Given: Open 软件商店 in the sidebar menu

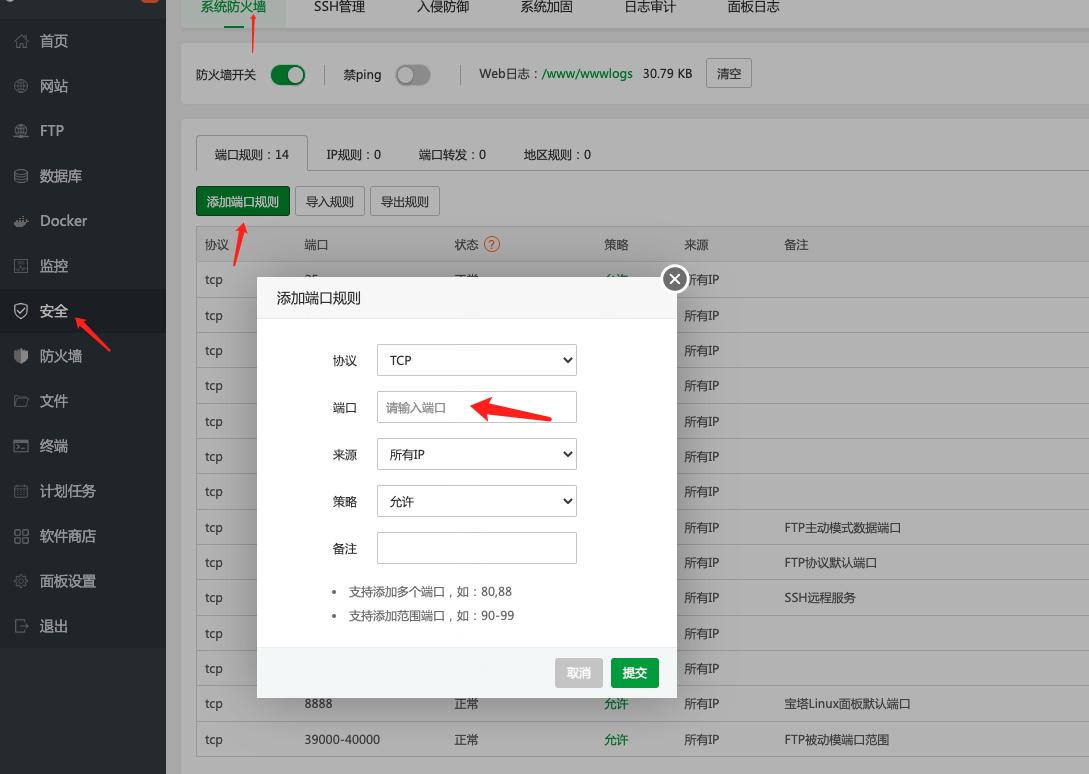Looking at the screenshot, I should [67, 536].
